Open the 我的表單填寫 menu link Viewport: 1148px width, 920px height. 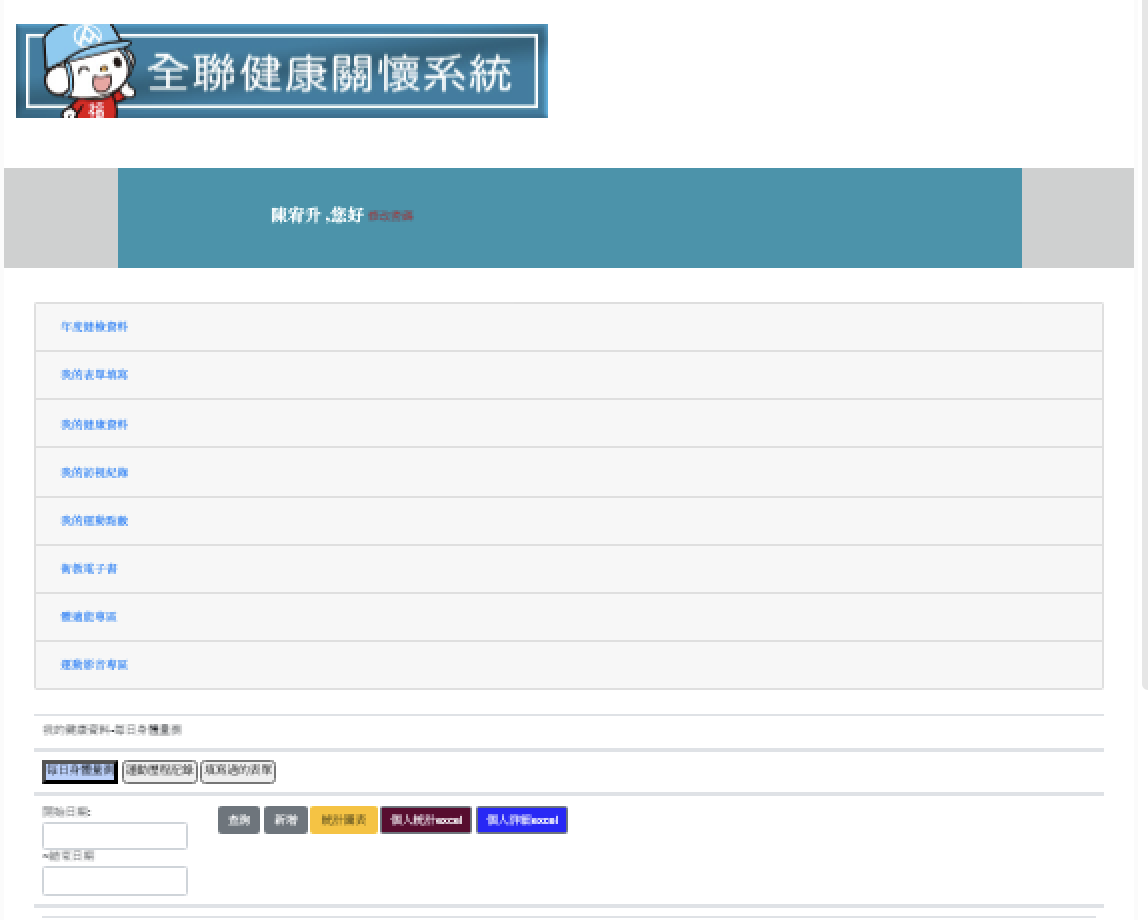tap(94, 375)
